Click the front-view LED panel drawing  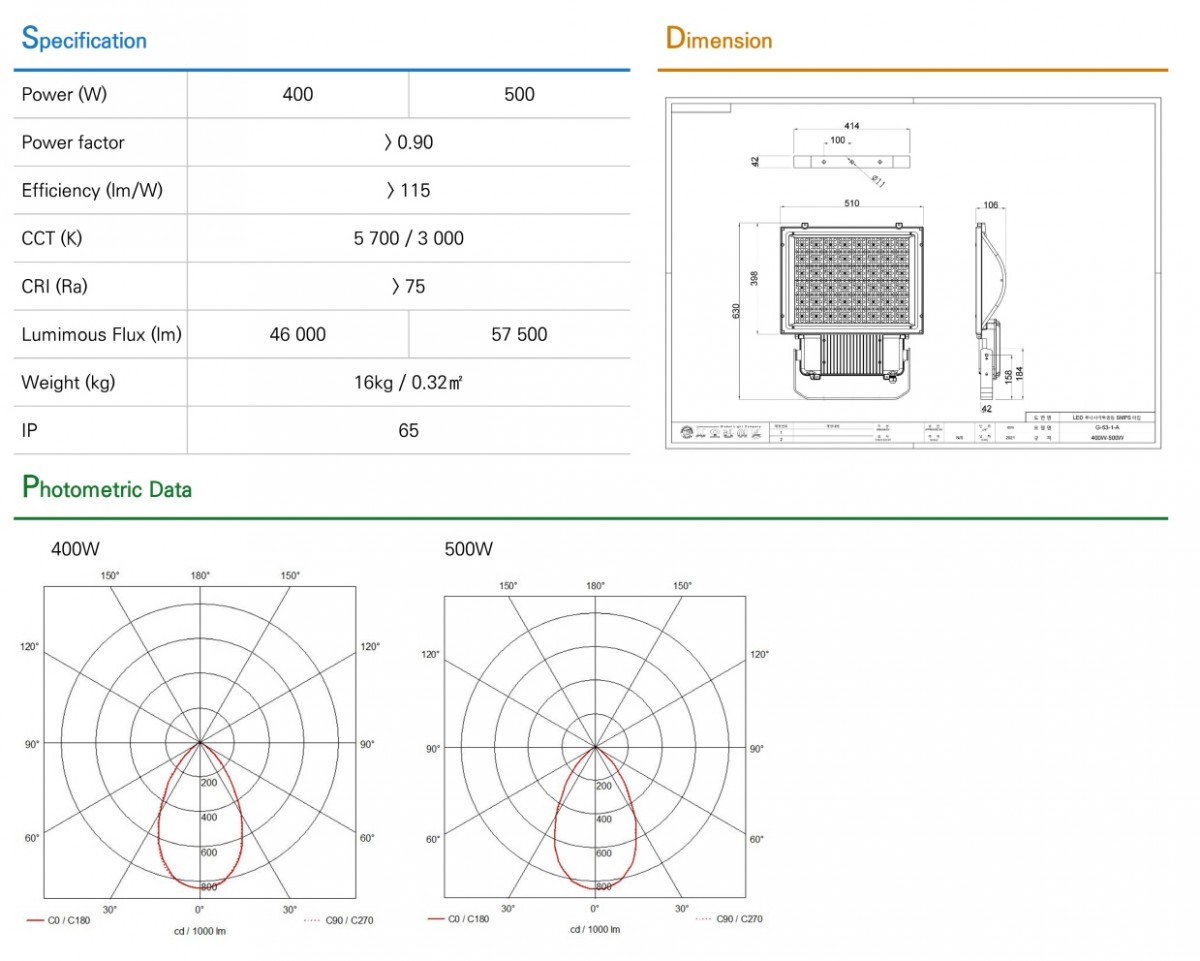coord(852,278)
